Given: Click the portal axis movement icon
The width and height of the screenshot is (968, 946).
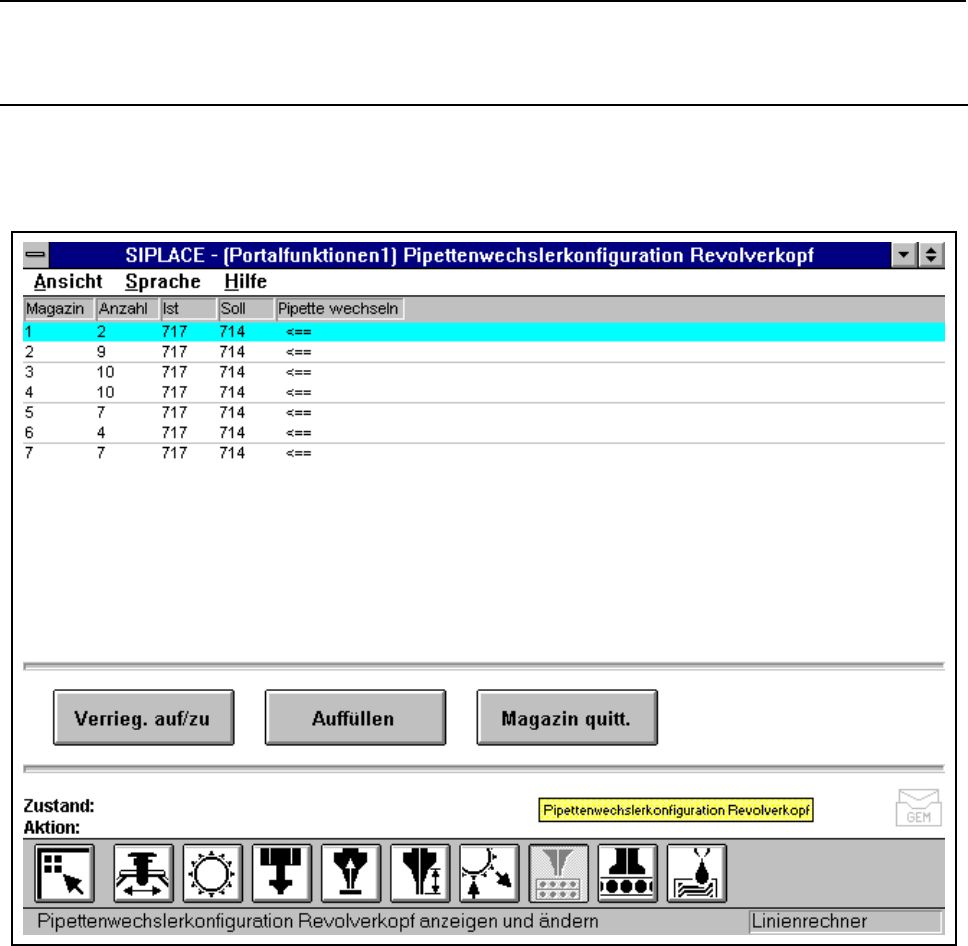Looking at the screenshot, I should 143,871.
